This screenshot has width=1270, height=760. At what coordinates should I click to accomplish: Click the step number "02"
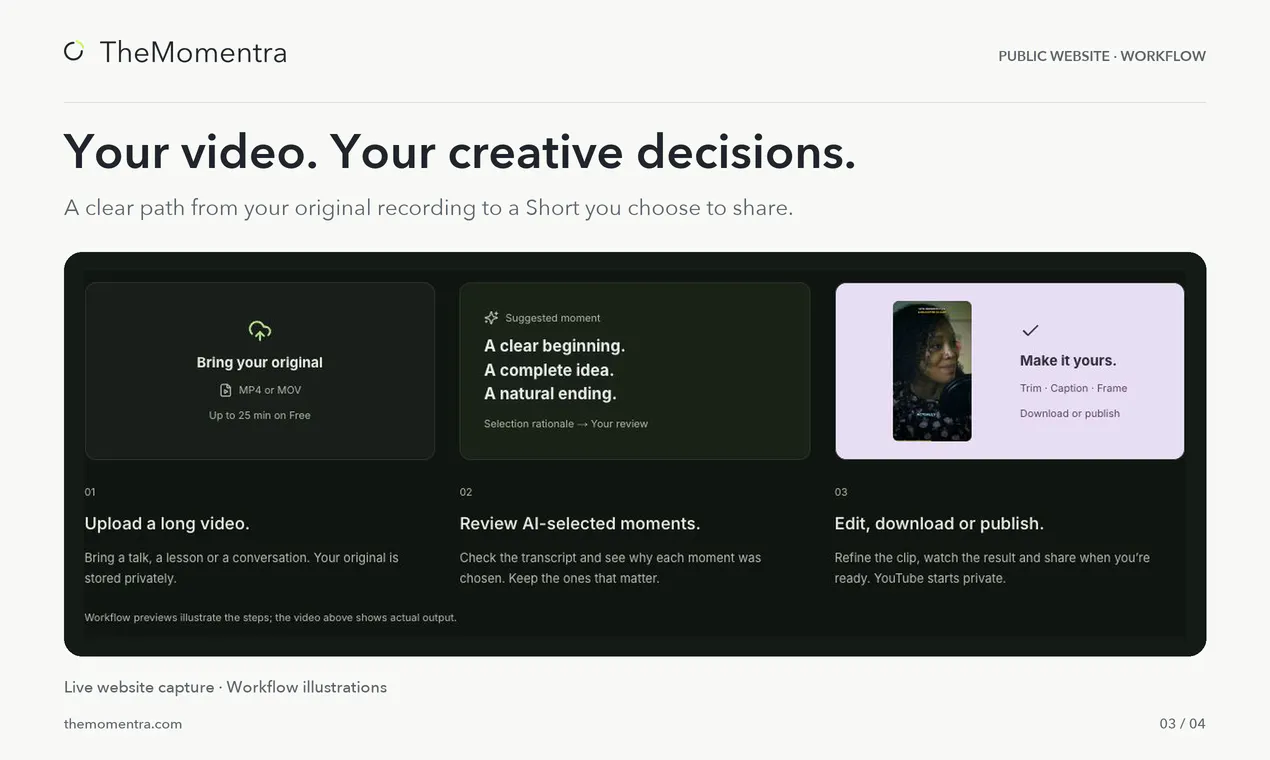[x=466, y=492]
